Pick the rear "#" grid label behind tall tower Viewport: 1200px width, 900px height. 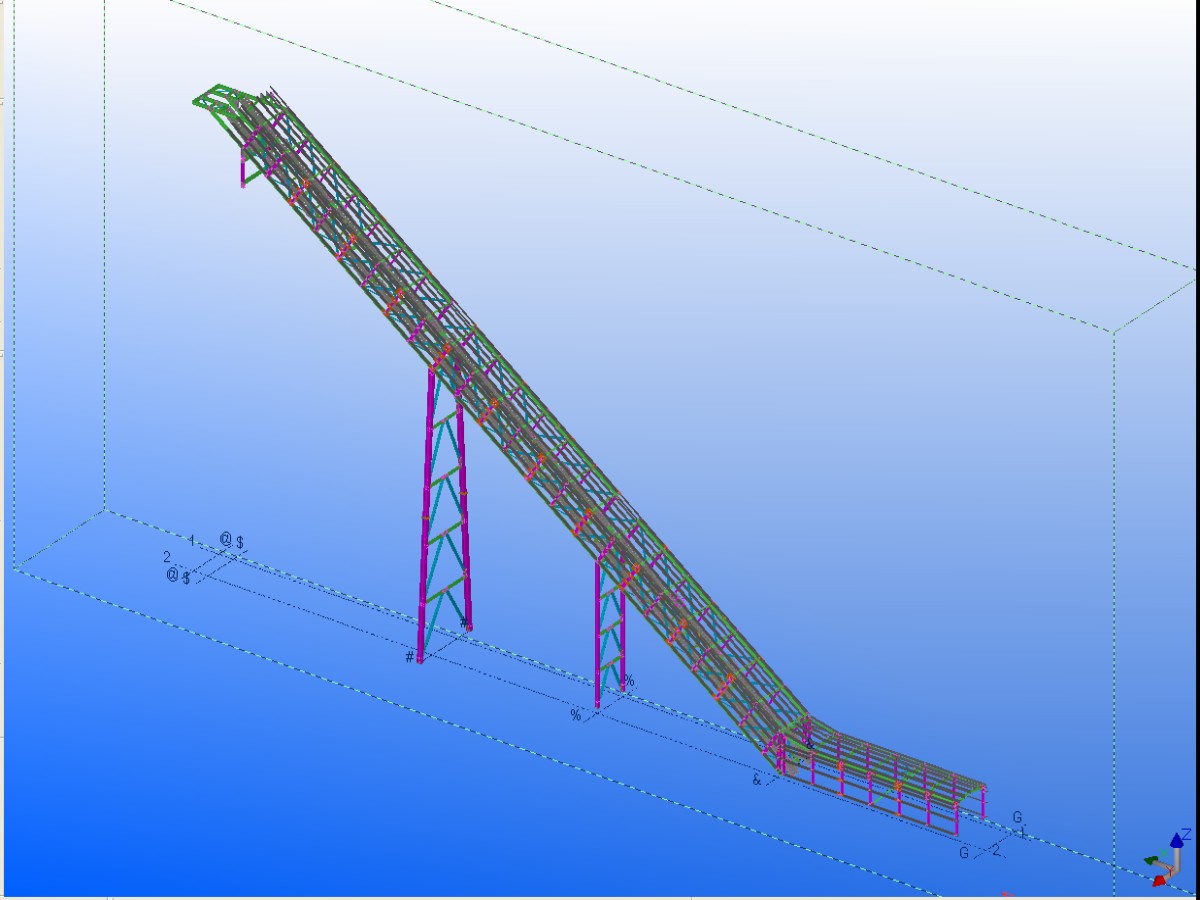coord(463,624)
